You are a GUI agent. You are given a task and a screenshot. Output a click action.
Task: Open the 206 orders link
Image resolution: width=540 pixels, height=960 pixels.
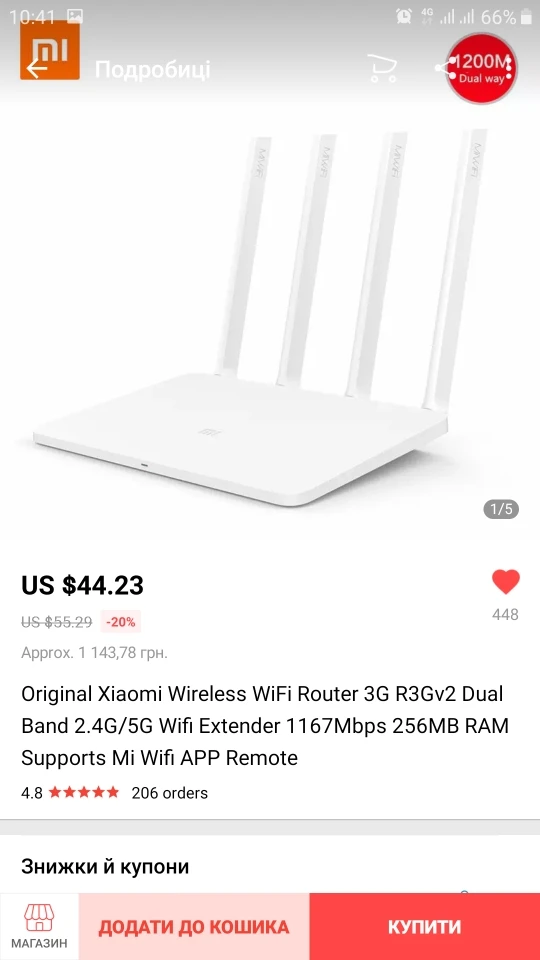(170, 793)
